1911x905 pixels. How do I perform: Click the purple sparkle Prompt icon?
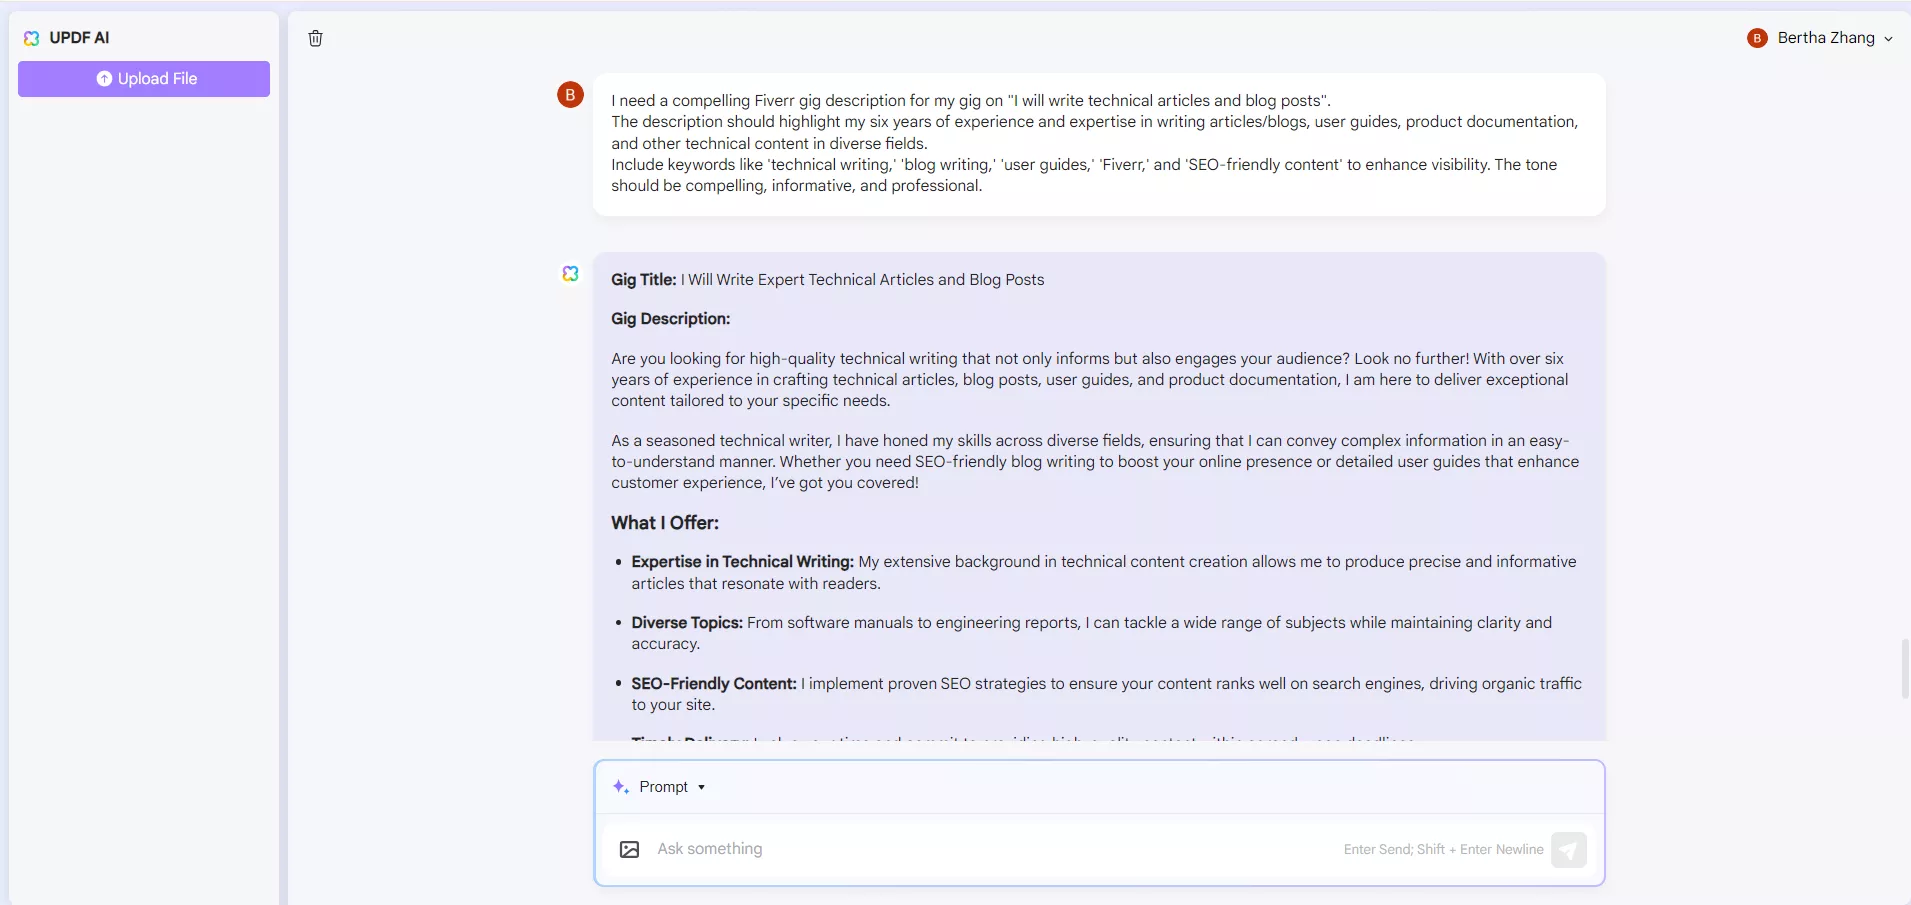620,787
